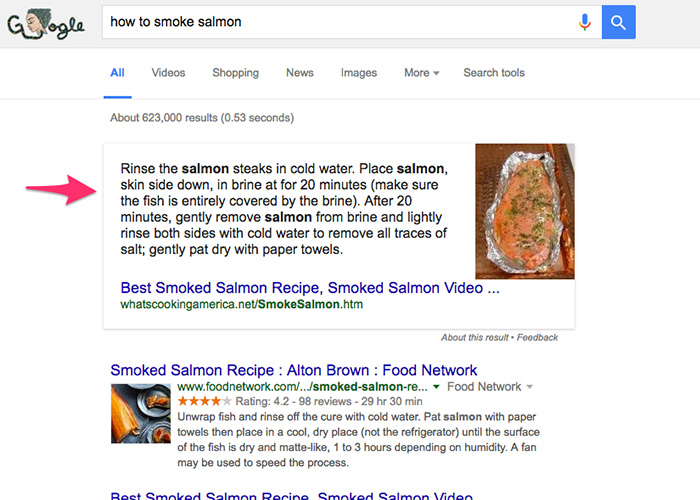Open the More dropdown menu

coord(422,73)
